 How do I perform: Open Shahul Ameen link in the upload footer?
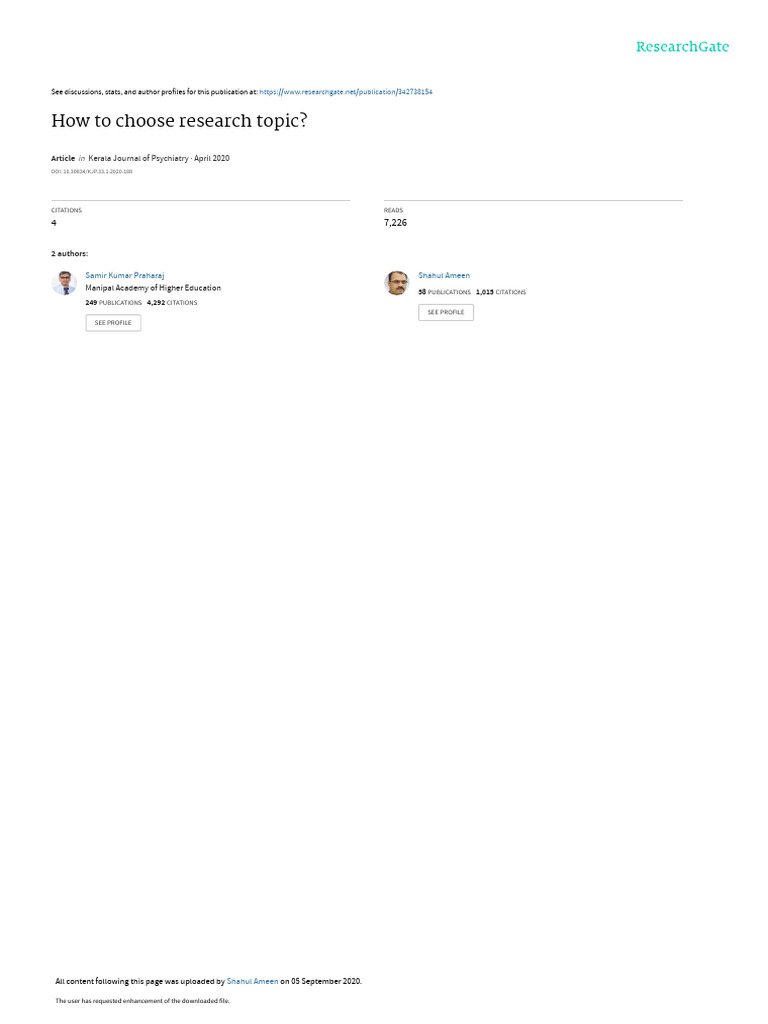pyautogui.click(x=252, y=981)
